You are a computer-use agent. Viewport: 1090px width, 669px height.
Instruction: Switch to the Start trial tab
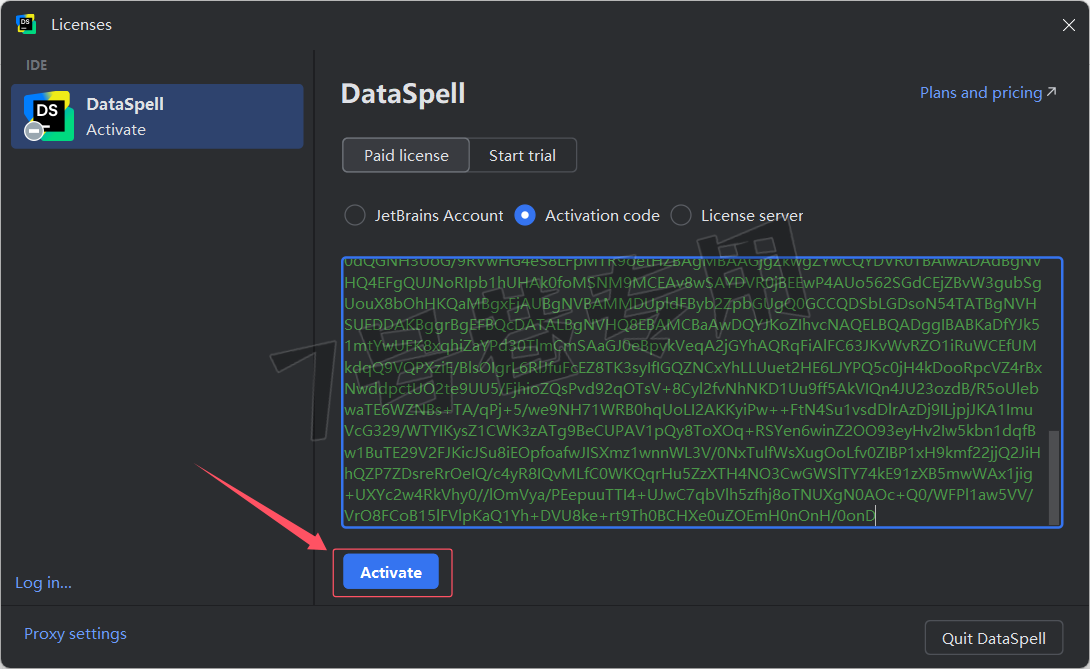[522, 155]
